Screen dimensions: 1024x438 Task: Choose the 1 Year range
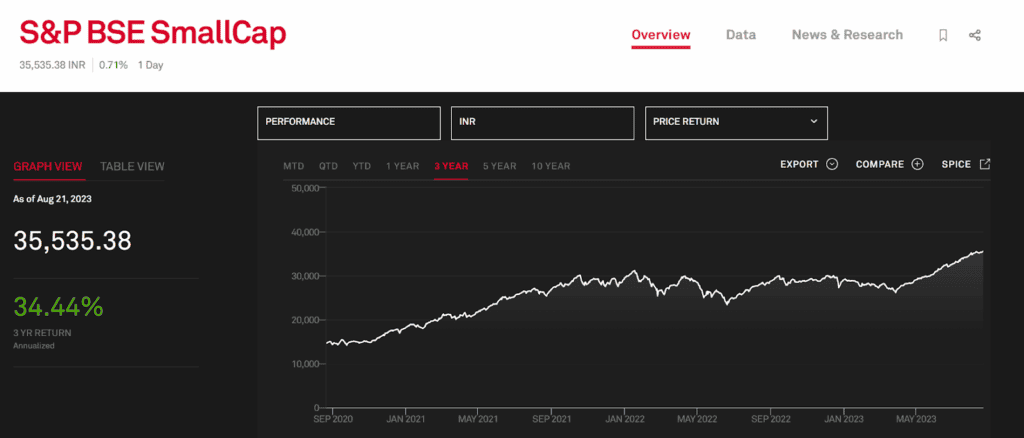402,166
